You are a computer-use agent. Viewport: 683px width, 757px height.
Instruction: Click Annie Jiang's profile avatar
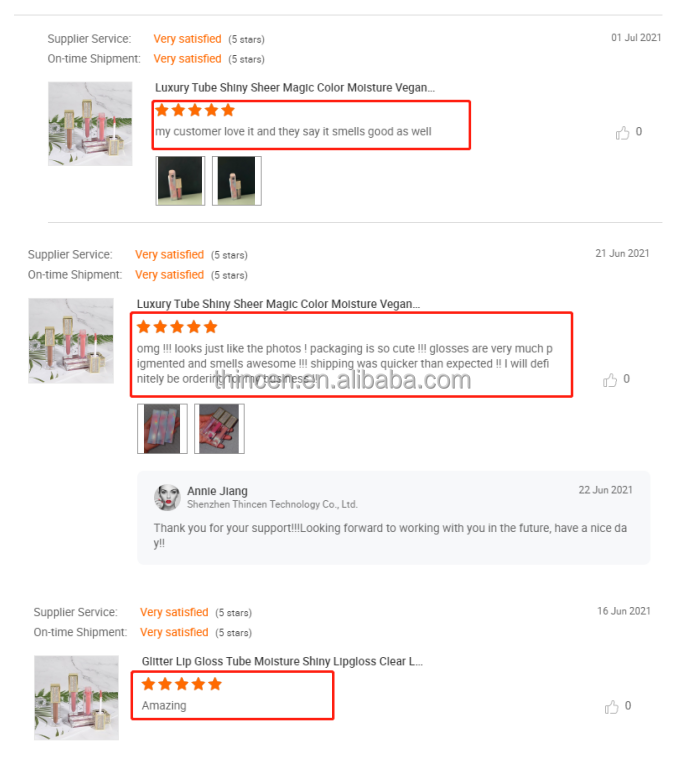(167, 497)
